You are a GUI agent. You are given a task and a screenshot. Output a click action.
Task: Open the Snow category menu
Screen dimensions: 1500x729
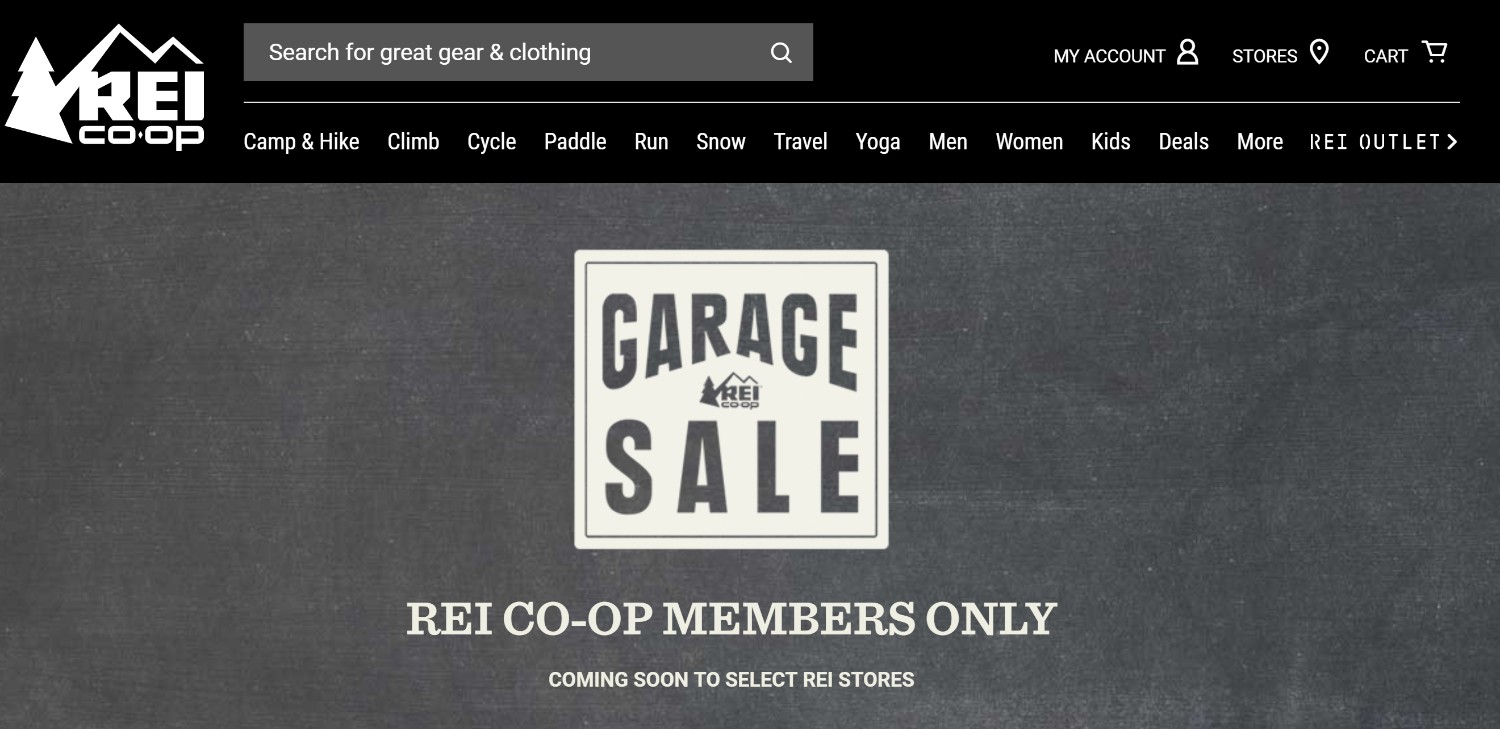click(721, 142)
